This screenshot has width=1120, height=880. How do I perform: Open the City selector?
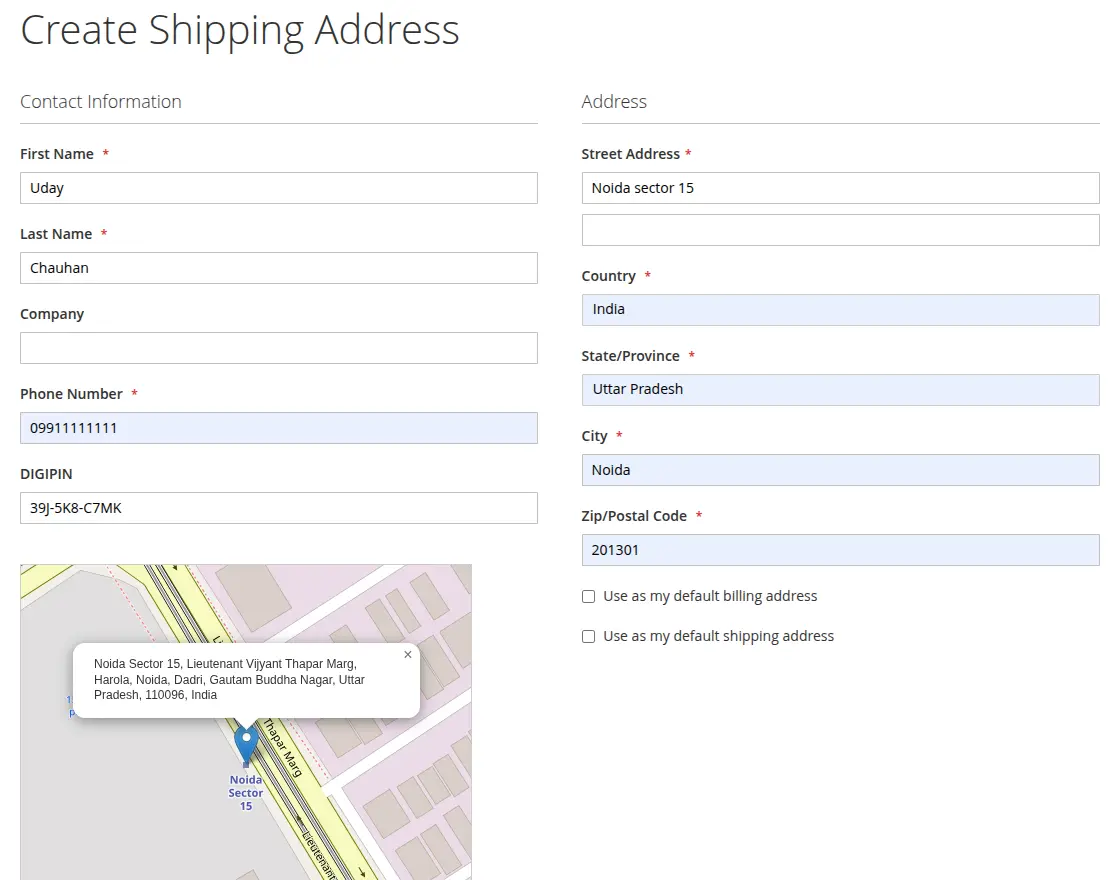pos(840,470)
